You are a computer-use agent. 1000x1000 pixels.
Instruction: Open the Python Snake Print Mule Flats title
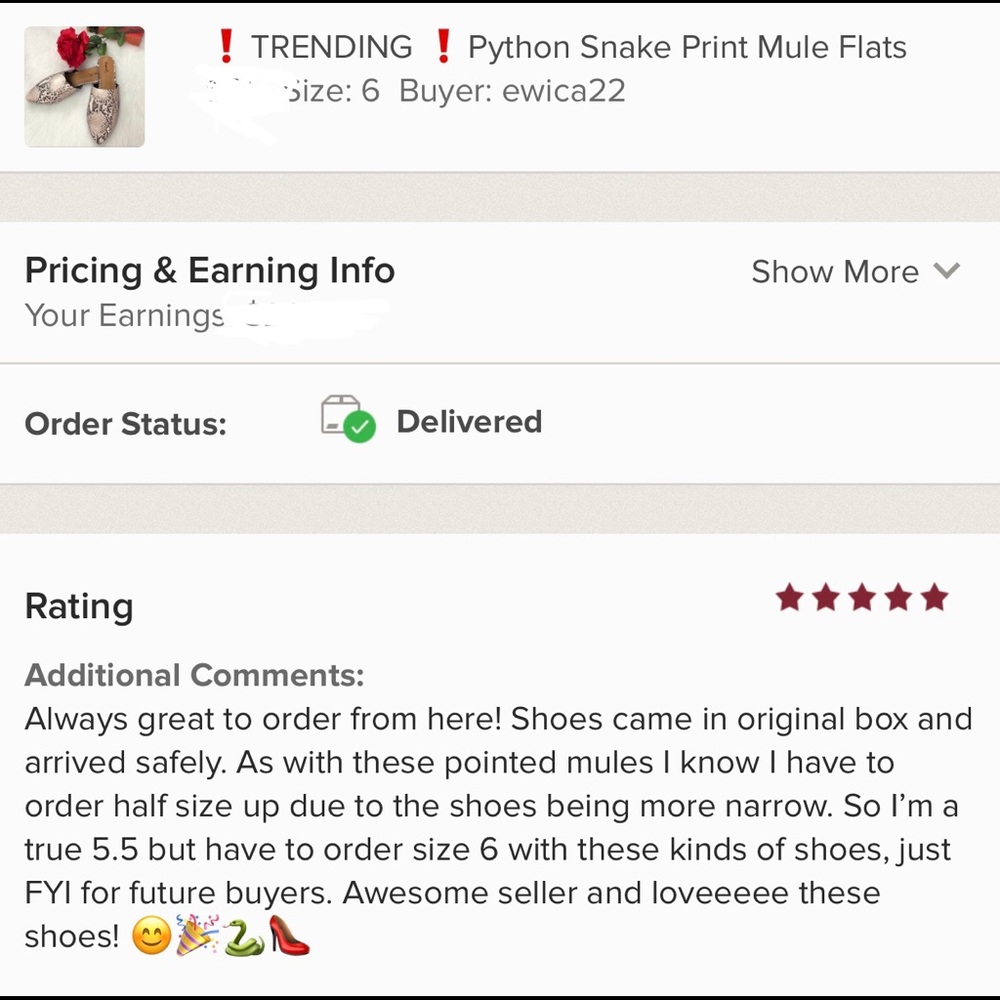tap(687, 47)
